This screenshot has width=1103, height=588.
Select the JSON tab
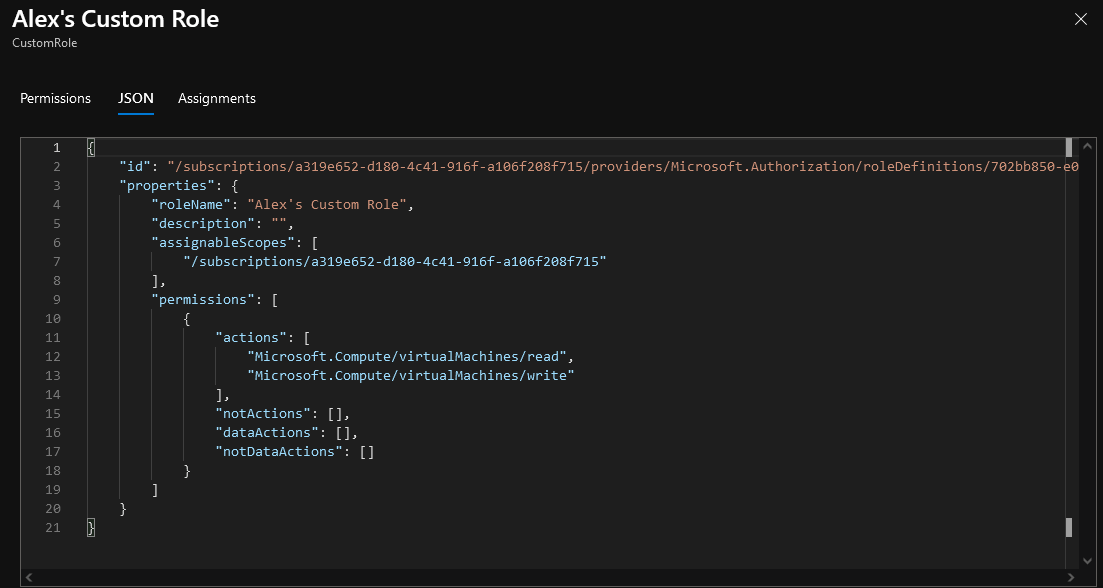pyautogui.click(x=136, y=98)
